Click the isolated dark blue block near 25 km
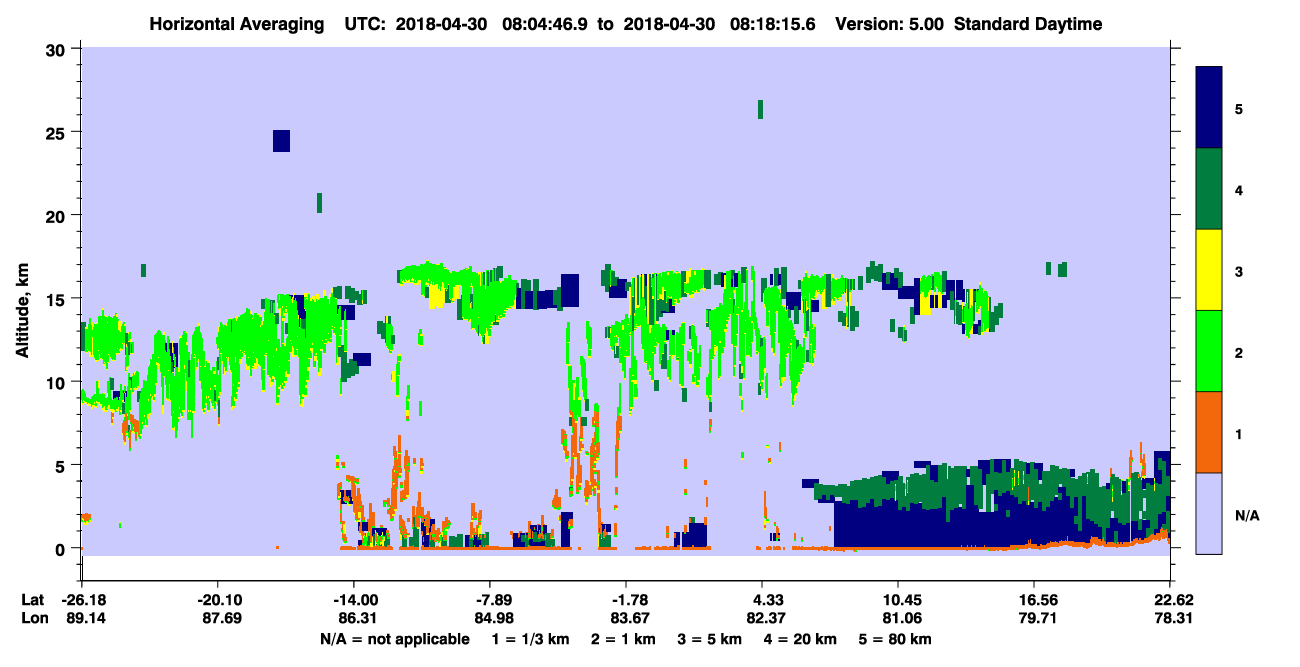This screenshot has width=1300, height=667. point(281,141)
